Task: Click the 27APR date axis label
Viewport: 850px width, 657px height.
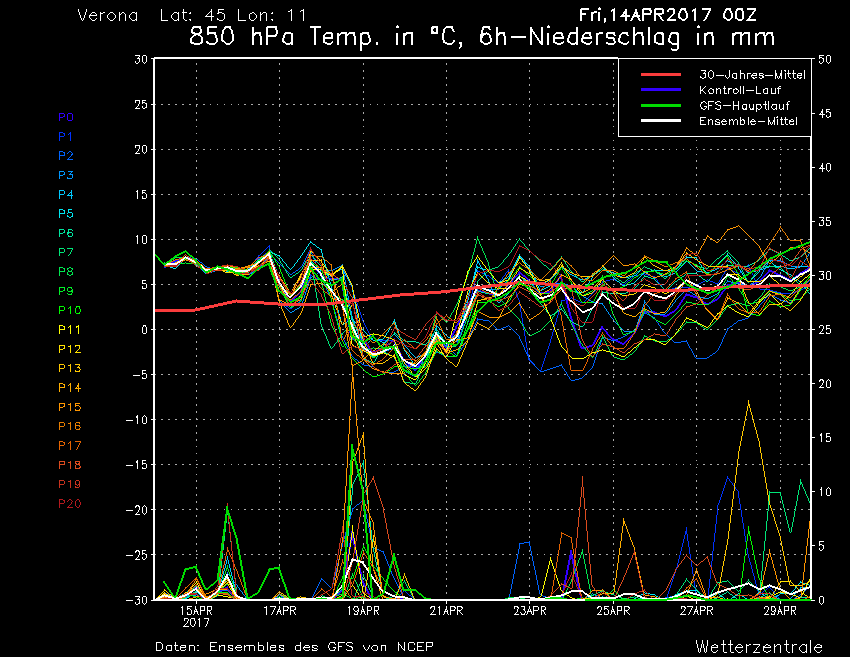Action: pos(697,611)
